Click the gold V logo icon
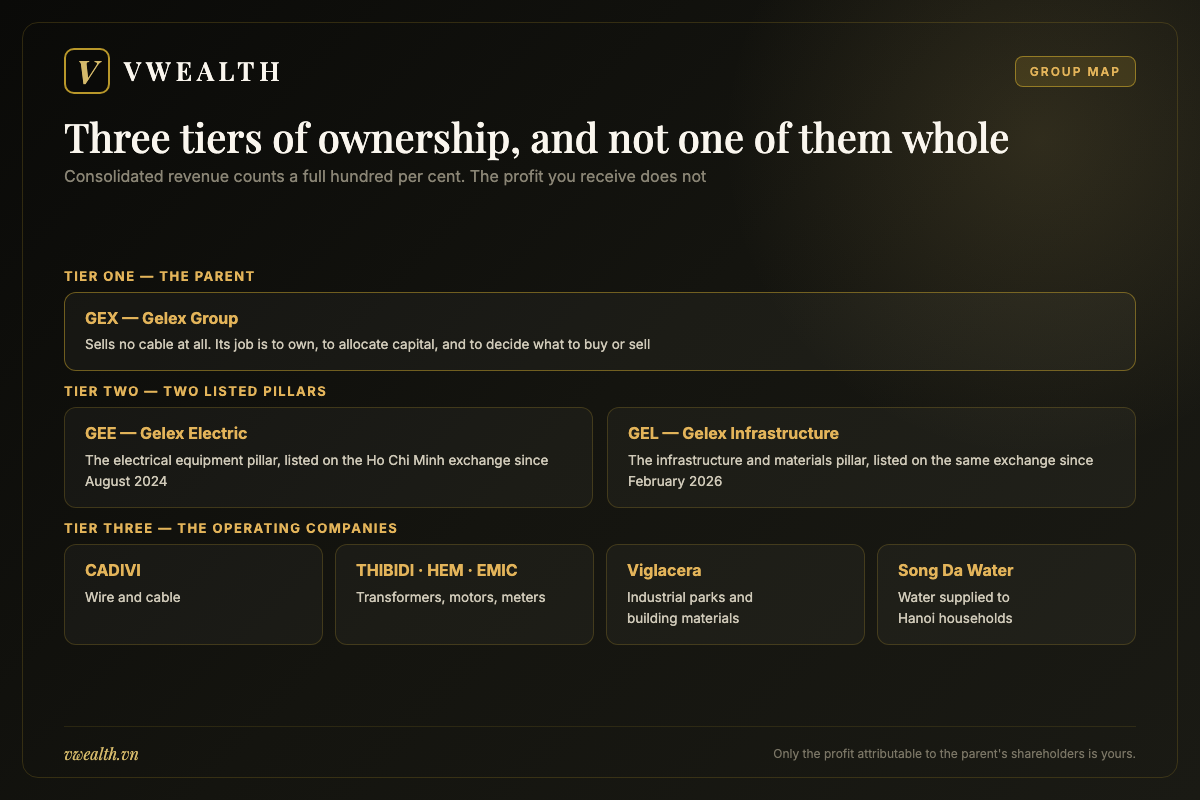 click(x=86, y=71)
